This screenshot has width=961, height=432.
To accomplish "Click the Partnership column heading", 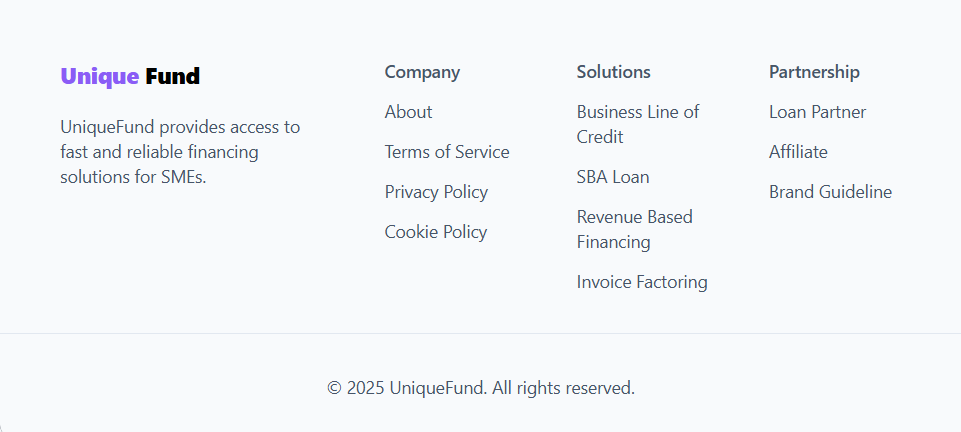I will 814,72.
